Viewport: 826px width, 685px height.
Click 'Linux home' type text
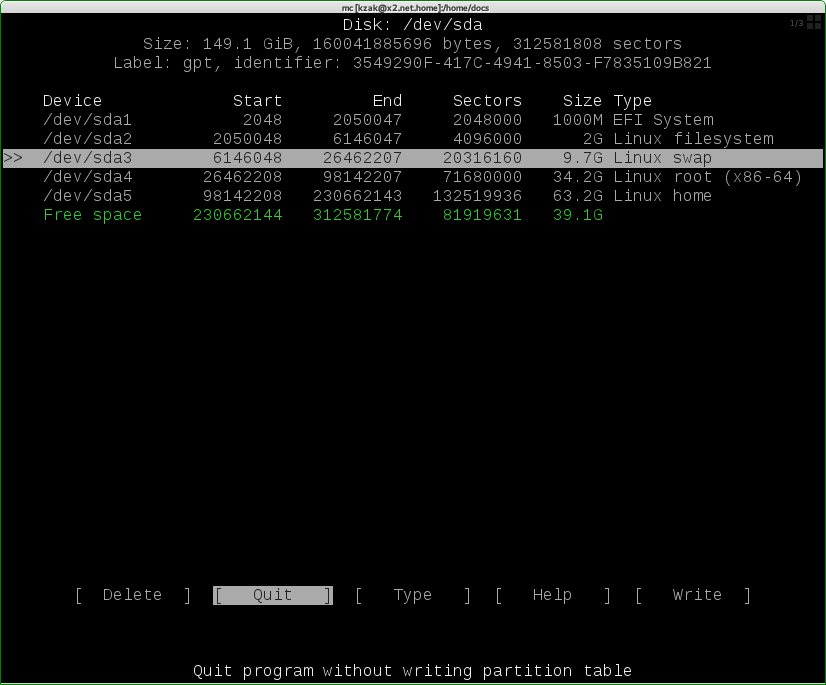tap(662, 196)
